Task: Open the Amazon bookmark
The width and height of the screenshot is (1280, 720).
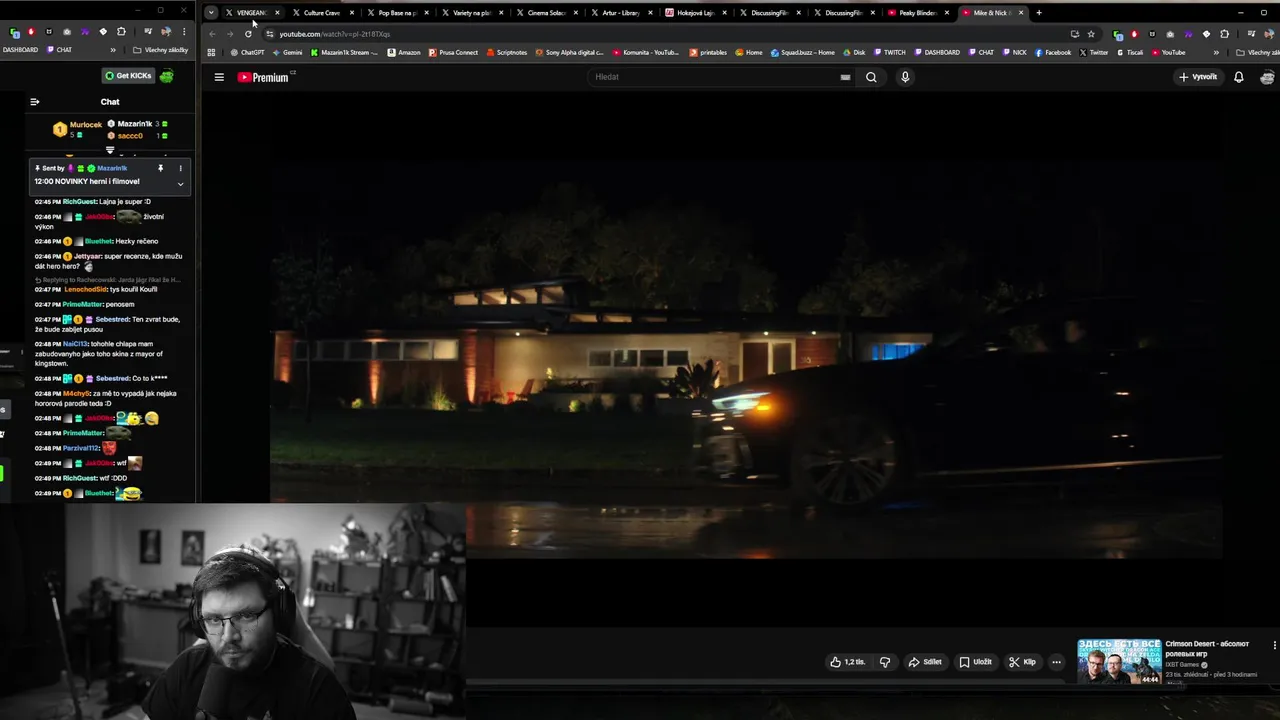Action: pyautogui.click(x=404, y=52)
